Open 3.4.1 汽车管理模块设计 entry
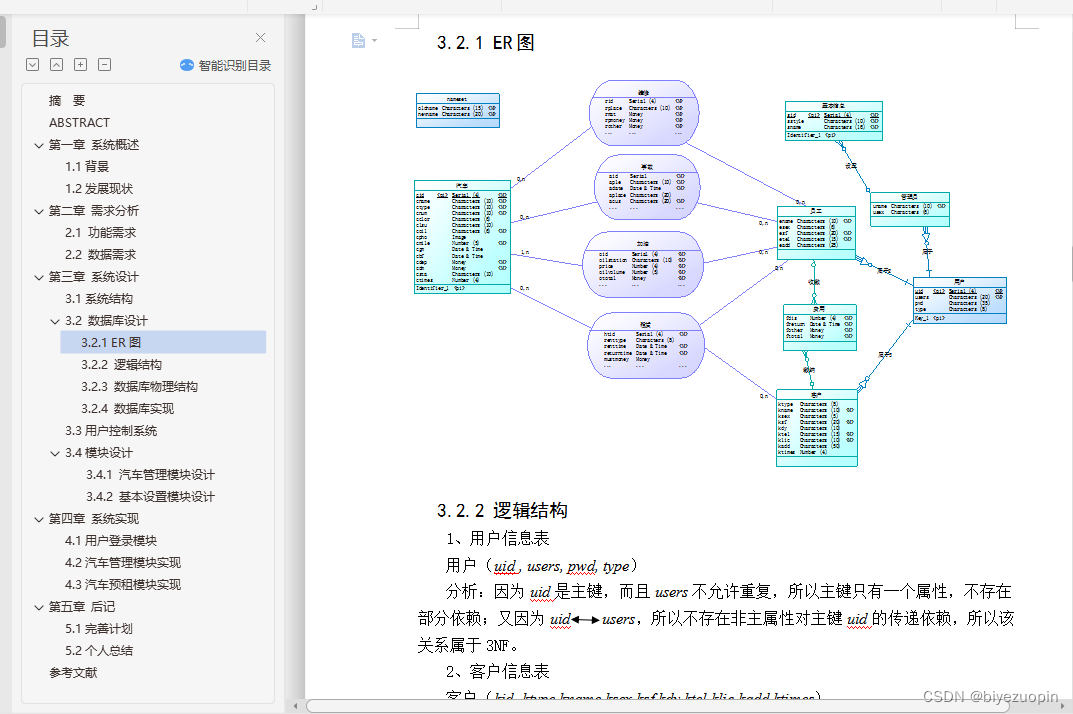 [151, 474]
